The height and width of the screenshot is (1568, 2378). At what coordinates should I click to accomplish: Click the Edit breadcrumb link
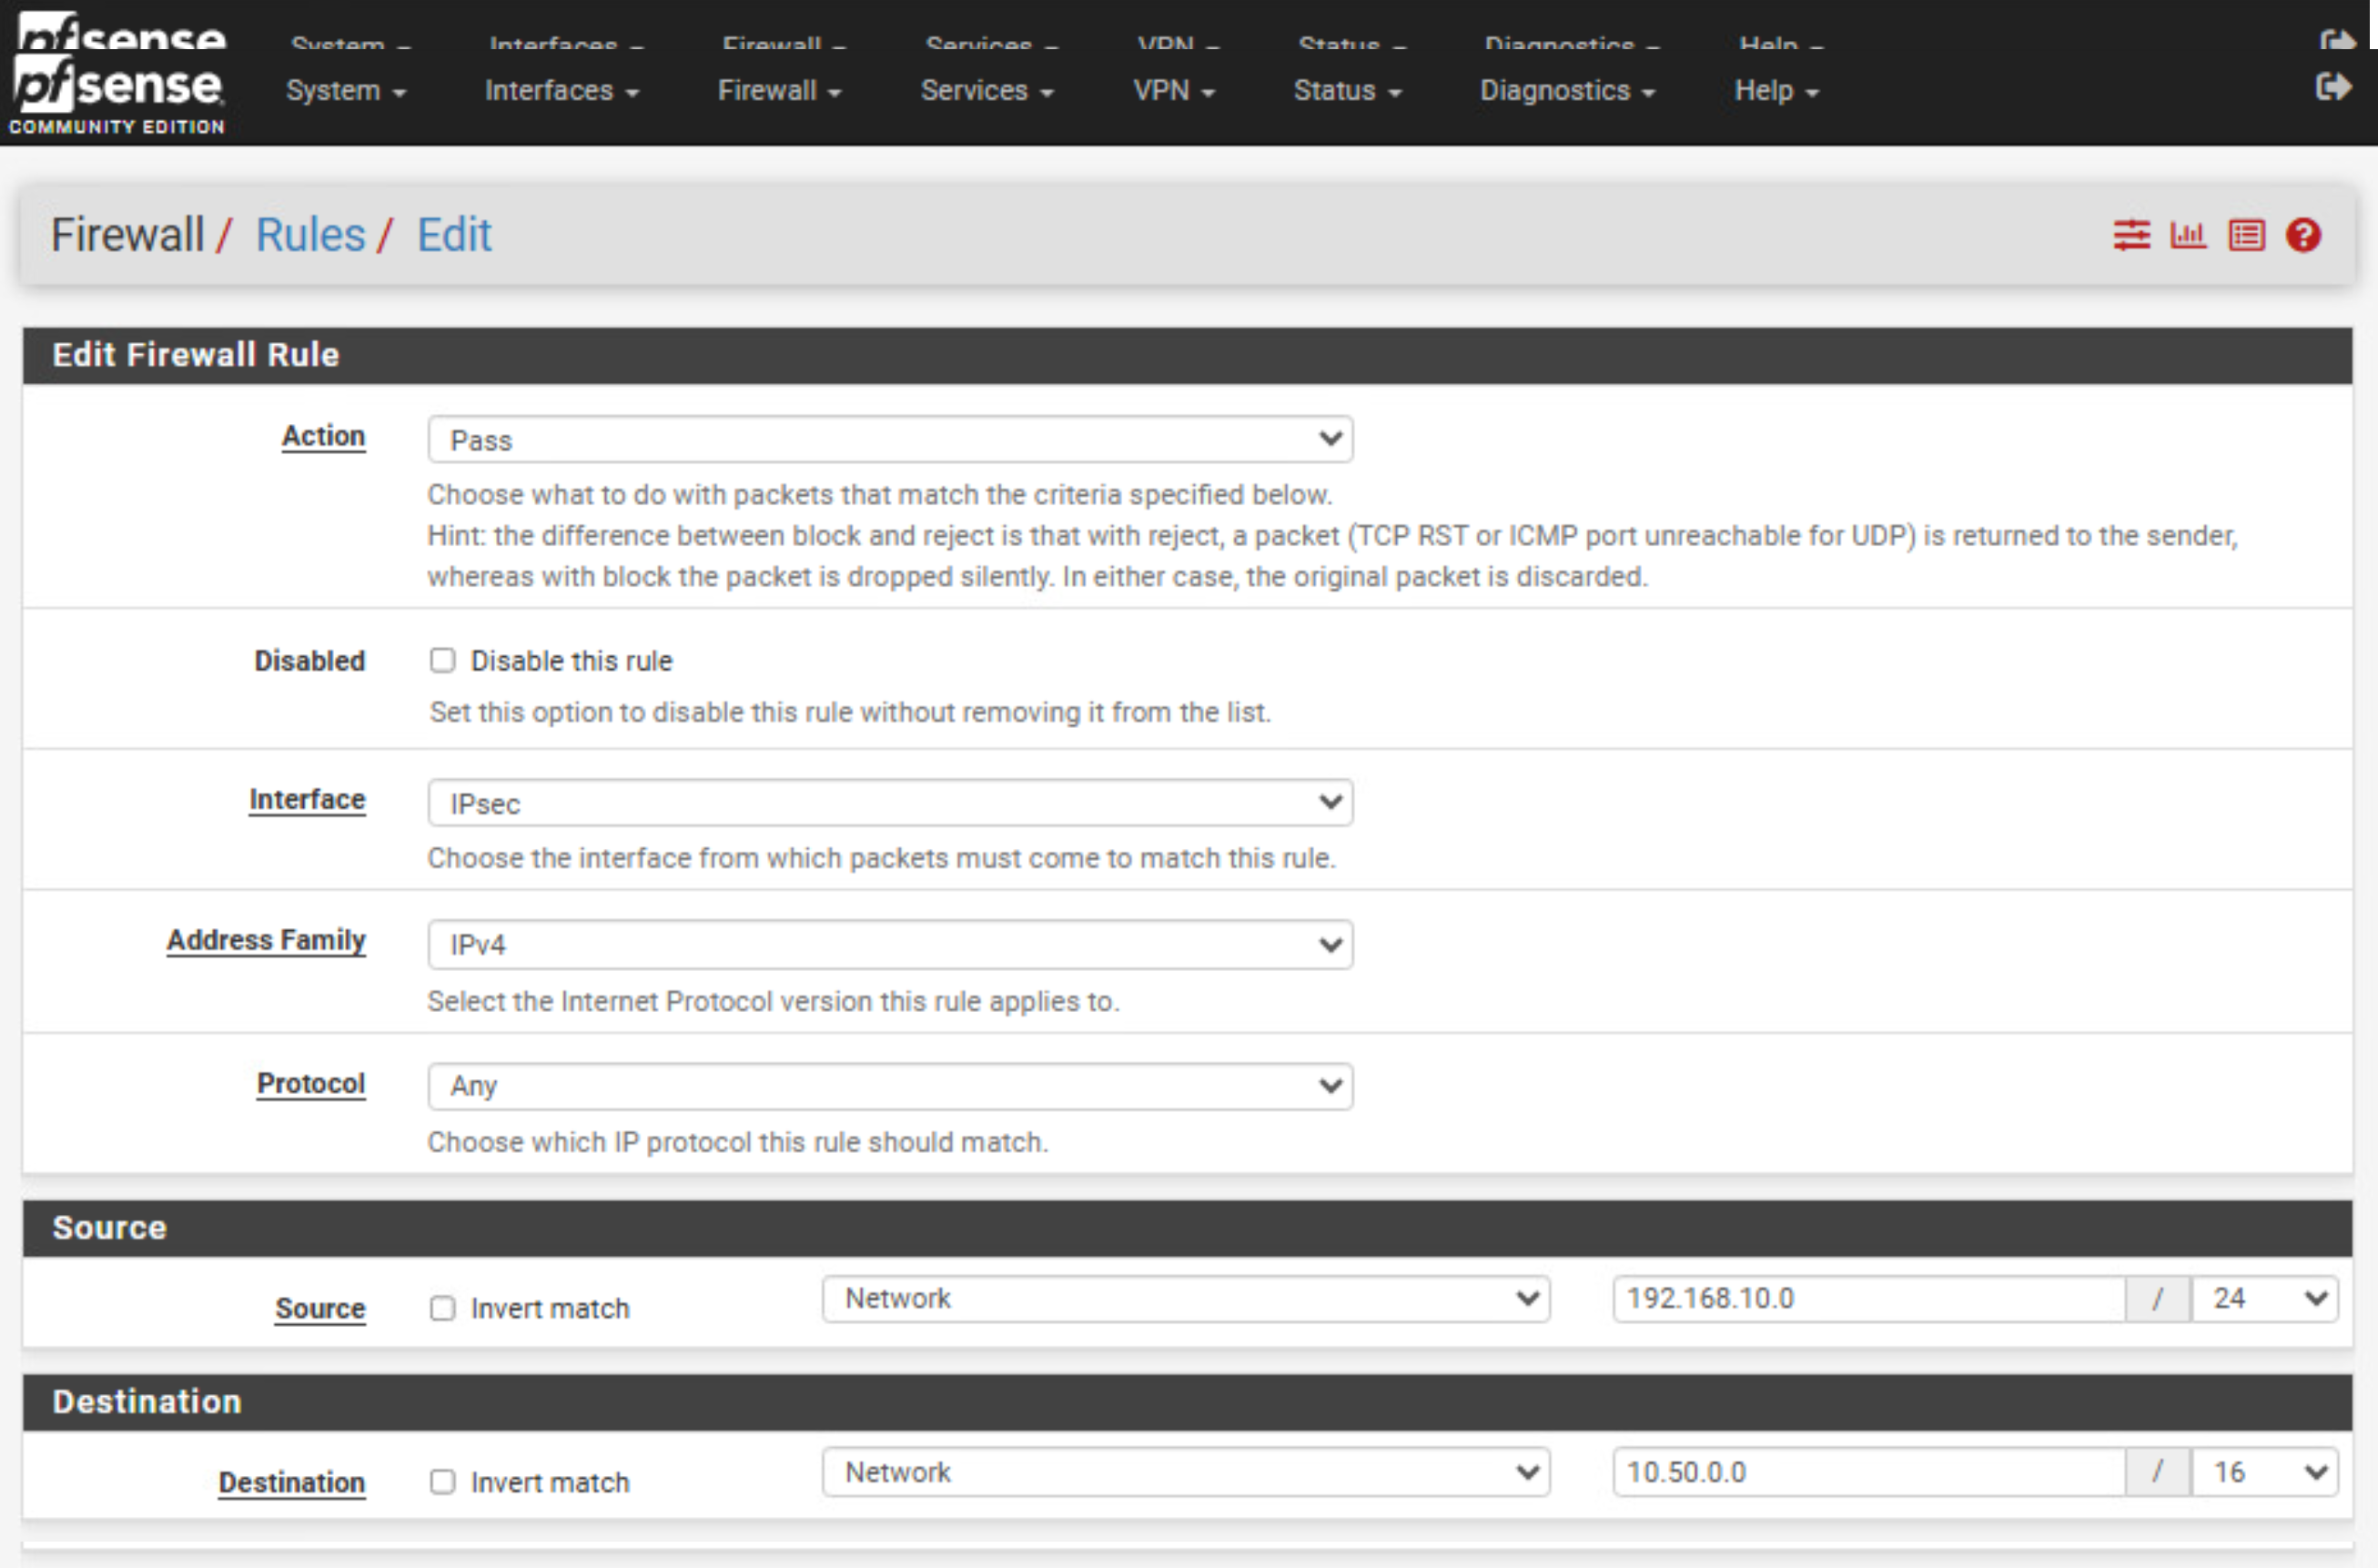(454, 236)
